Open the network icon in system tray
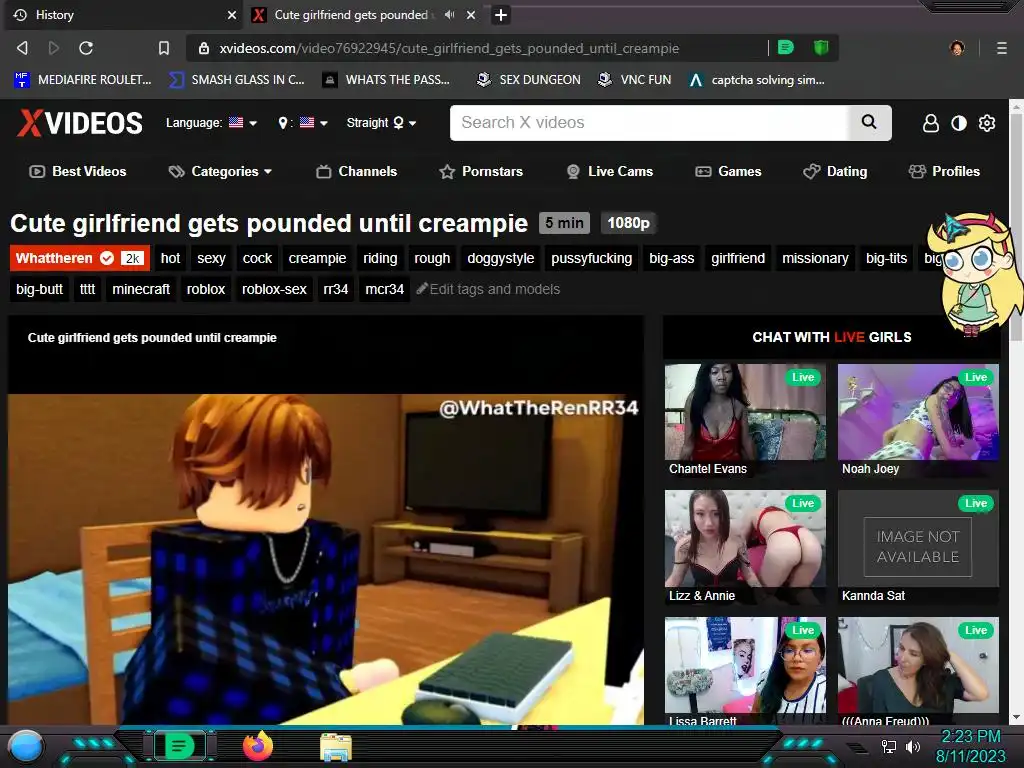1024x768 pixels. click(x=889, y=746)
